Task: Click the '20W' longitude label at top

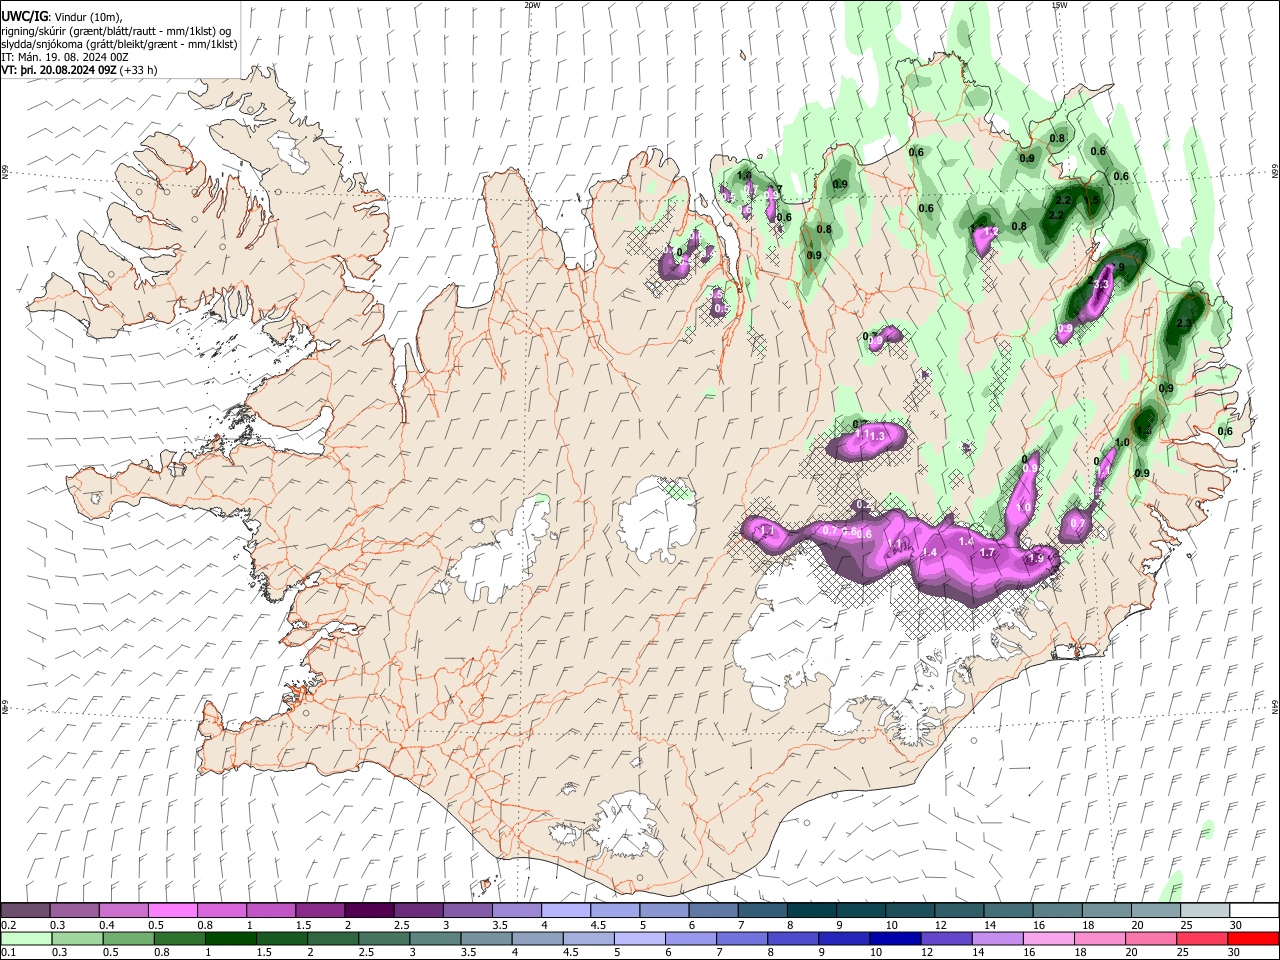Action: click(532, 5)
